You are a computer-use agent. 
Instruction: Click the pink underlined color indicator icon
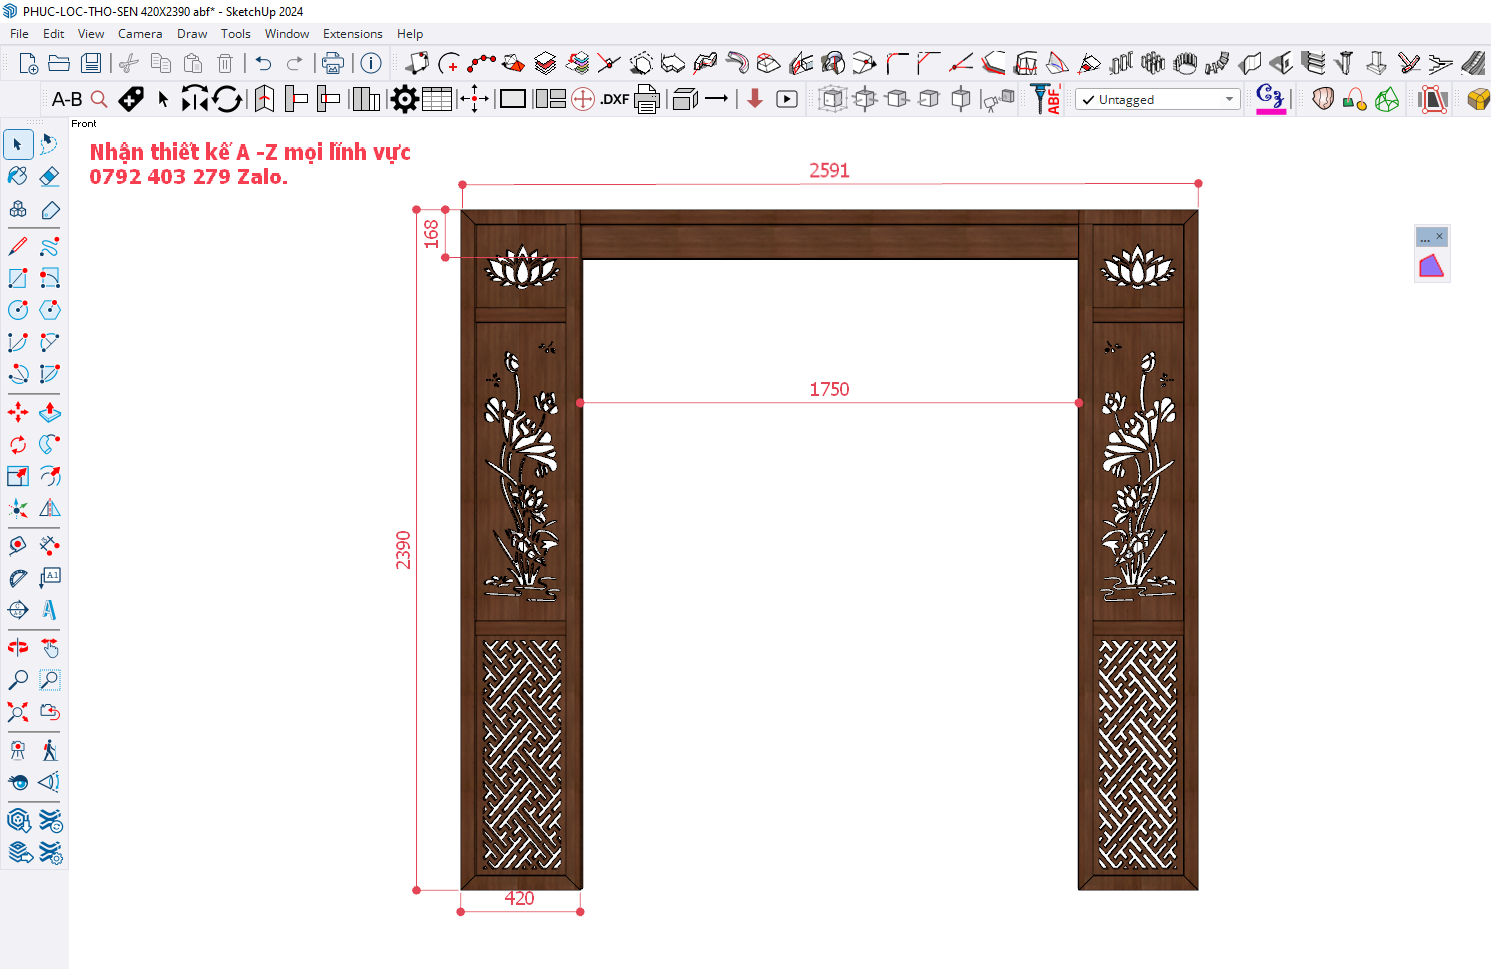click(1270, 99)
